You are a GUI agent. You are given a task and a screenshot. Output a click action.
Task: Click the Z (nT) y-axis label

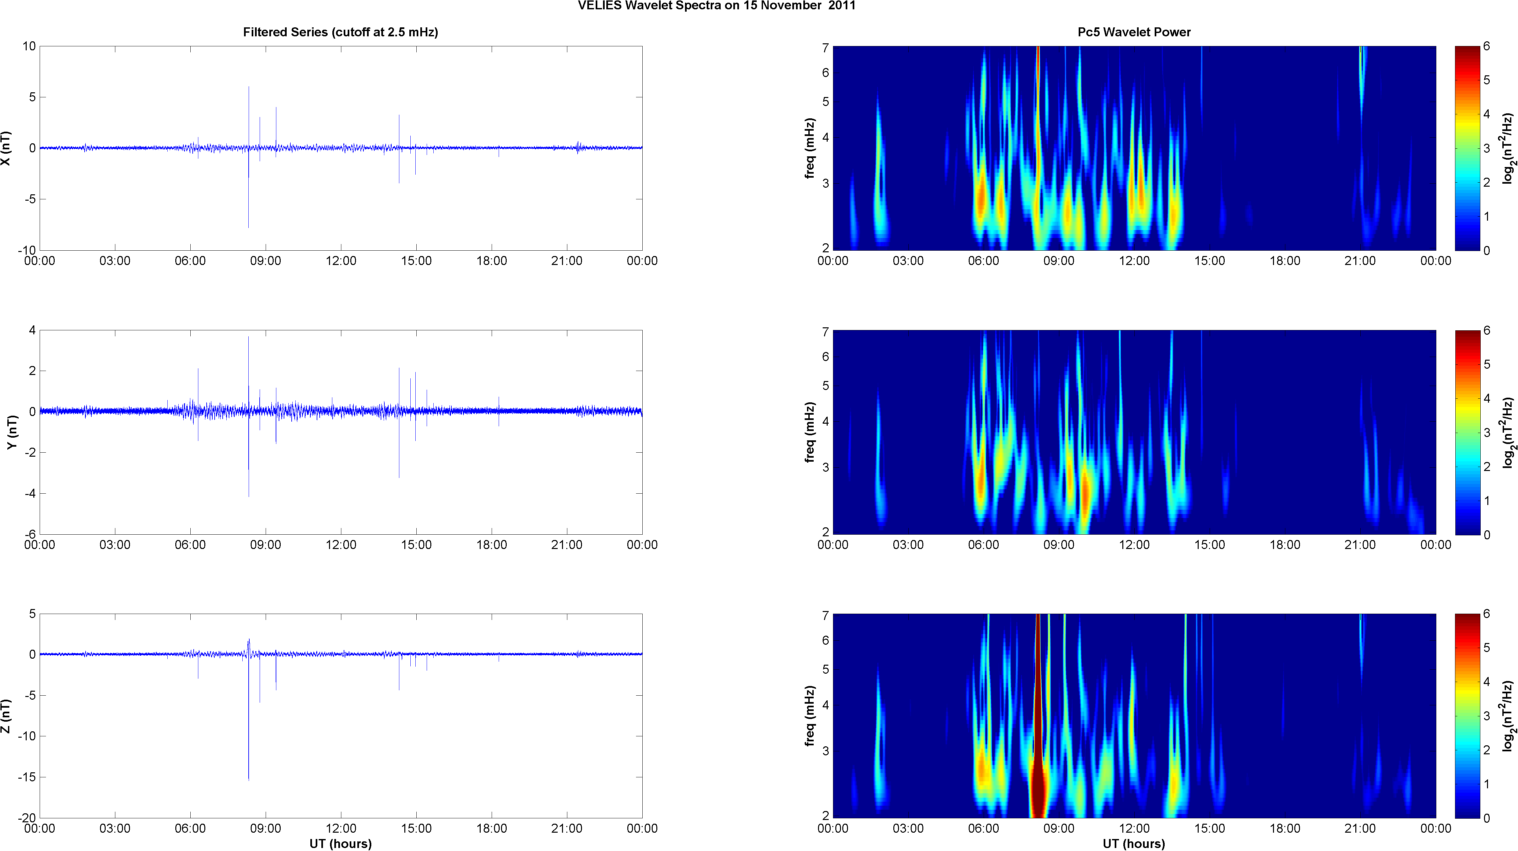coord(7,716)
